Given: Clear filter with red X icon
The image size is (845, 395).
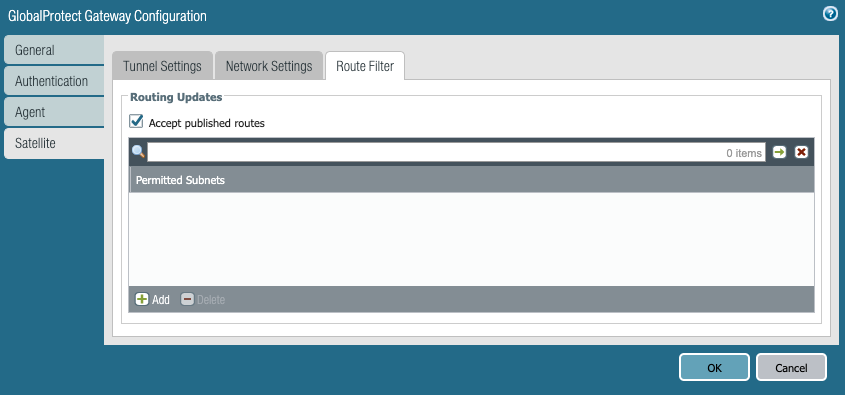Looking at the screenshot, I should click(x=801, y=153).
